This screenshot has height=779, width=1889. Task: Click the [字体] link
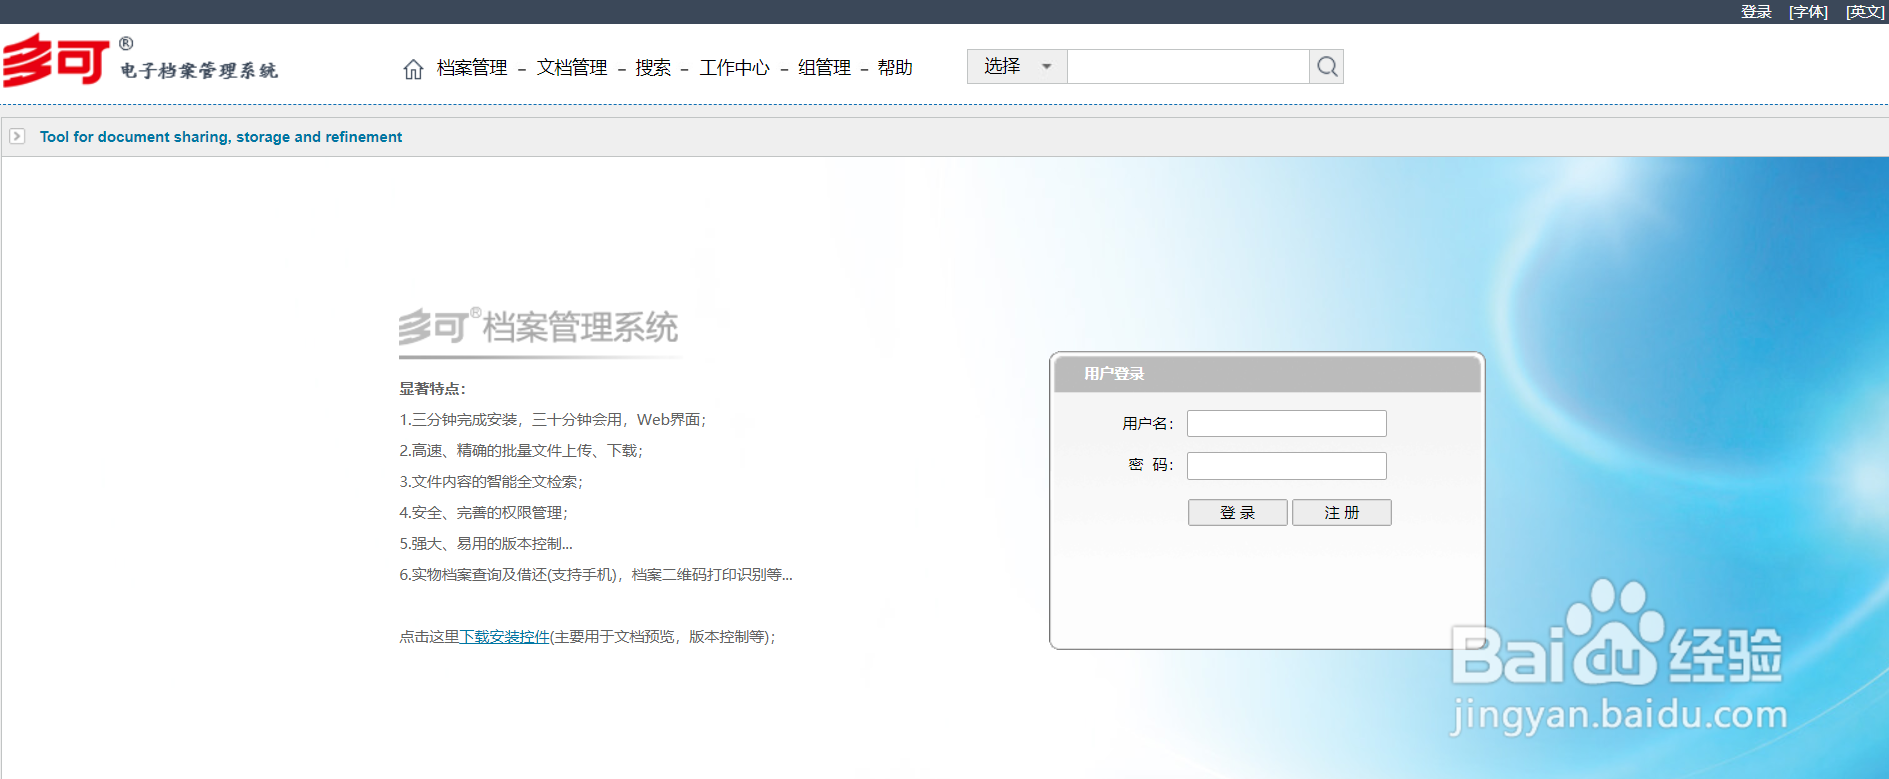tap(1808, 12)
